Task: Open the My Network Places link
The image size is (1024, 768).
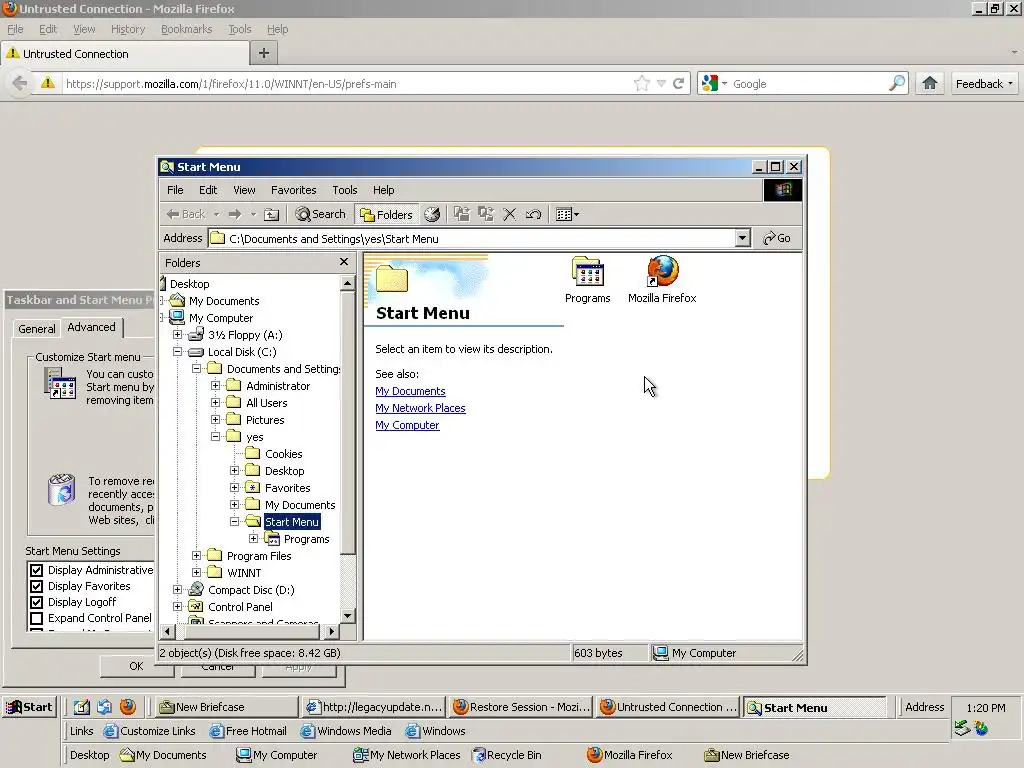Action: pos(420,408)
